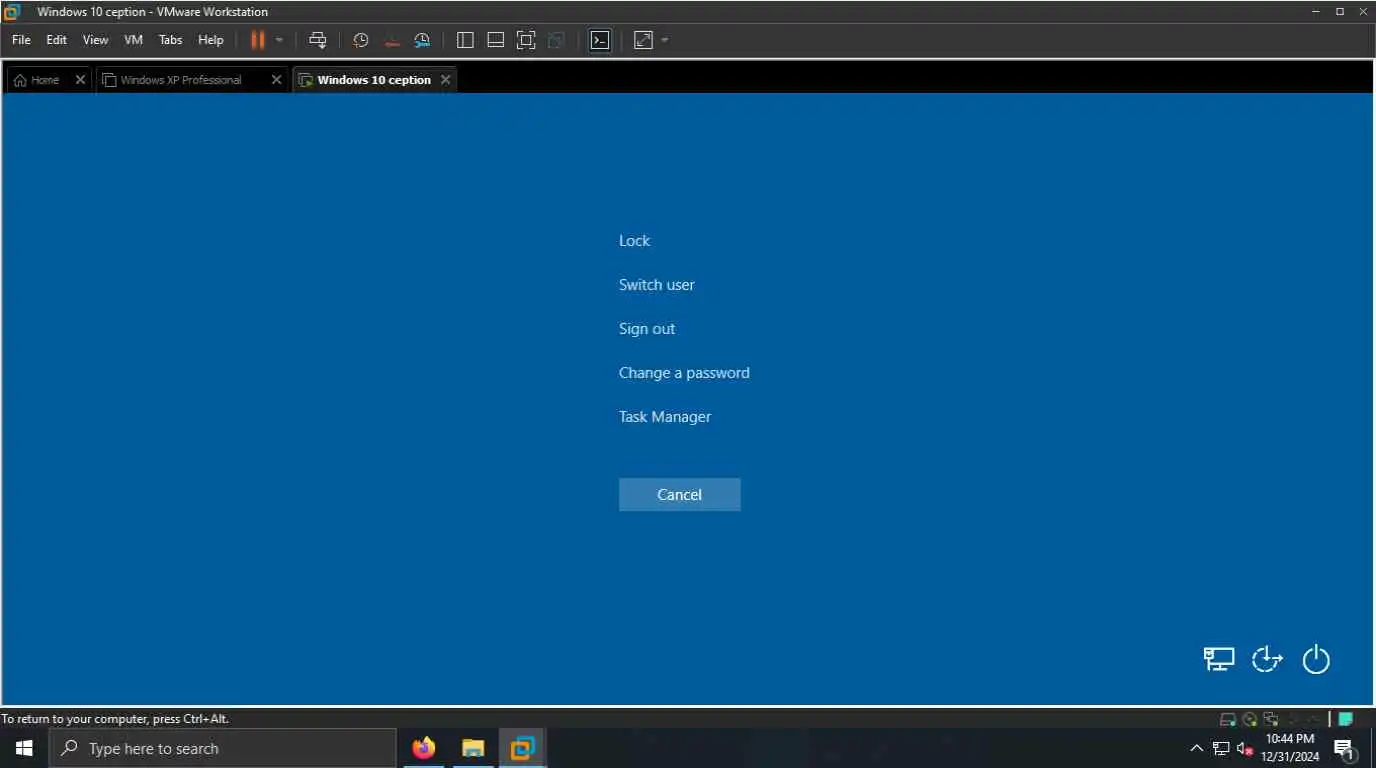Launch Task Manager from security screen
1376x768 pixels.
(x=665, y=417)
